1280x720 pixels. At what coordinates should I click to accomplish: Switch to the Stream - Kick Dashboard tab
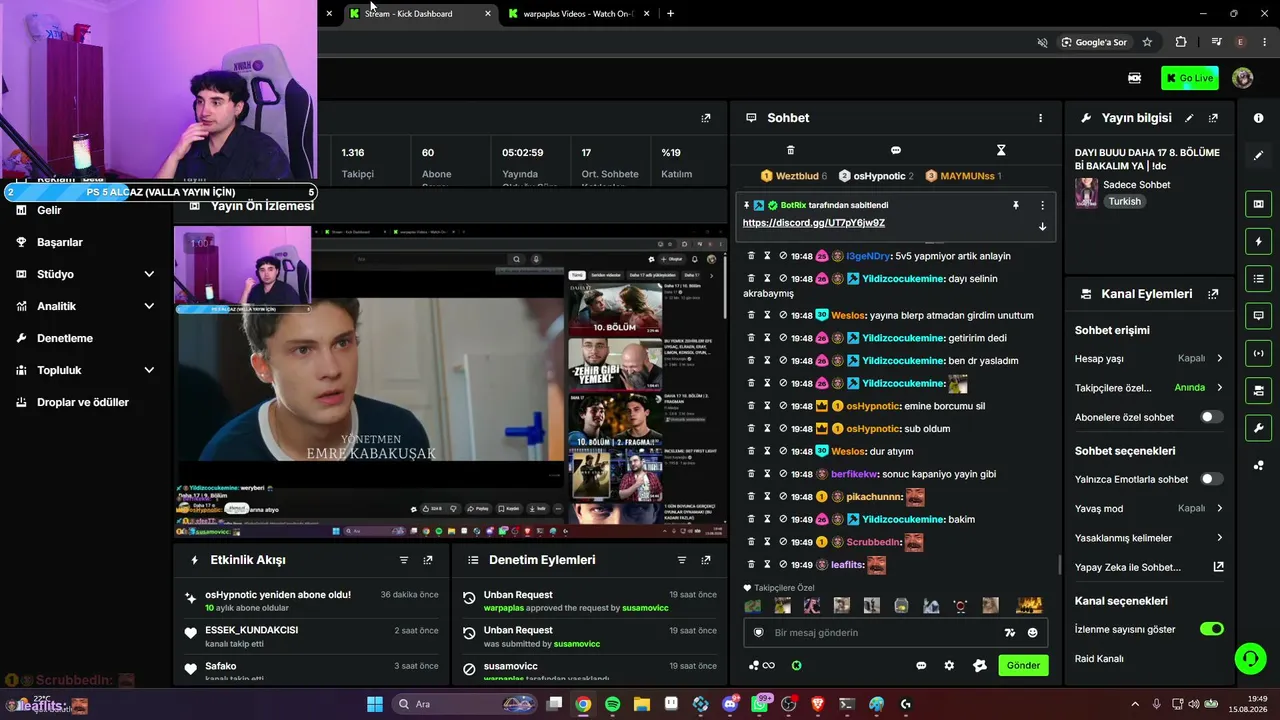(419, 14)
